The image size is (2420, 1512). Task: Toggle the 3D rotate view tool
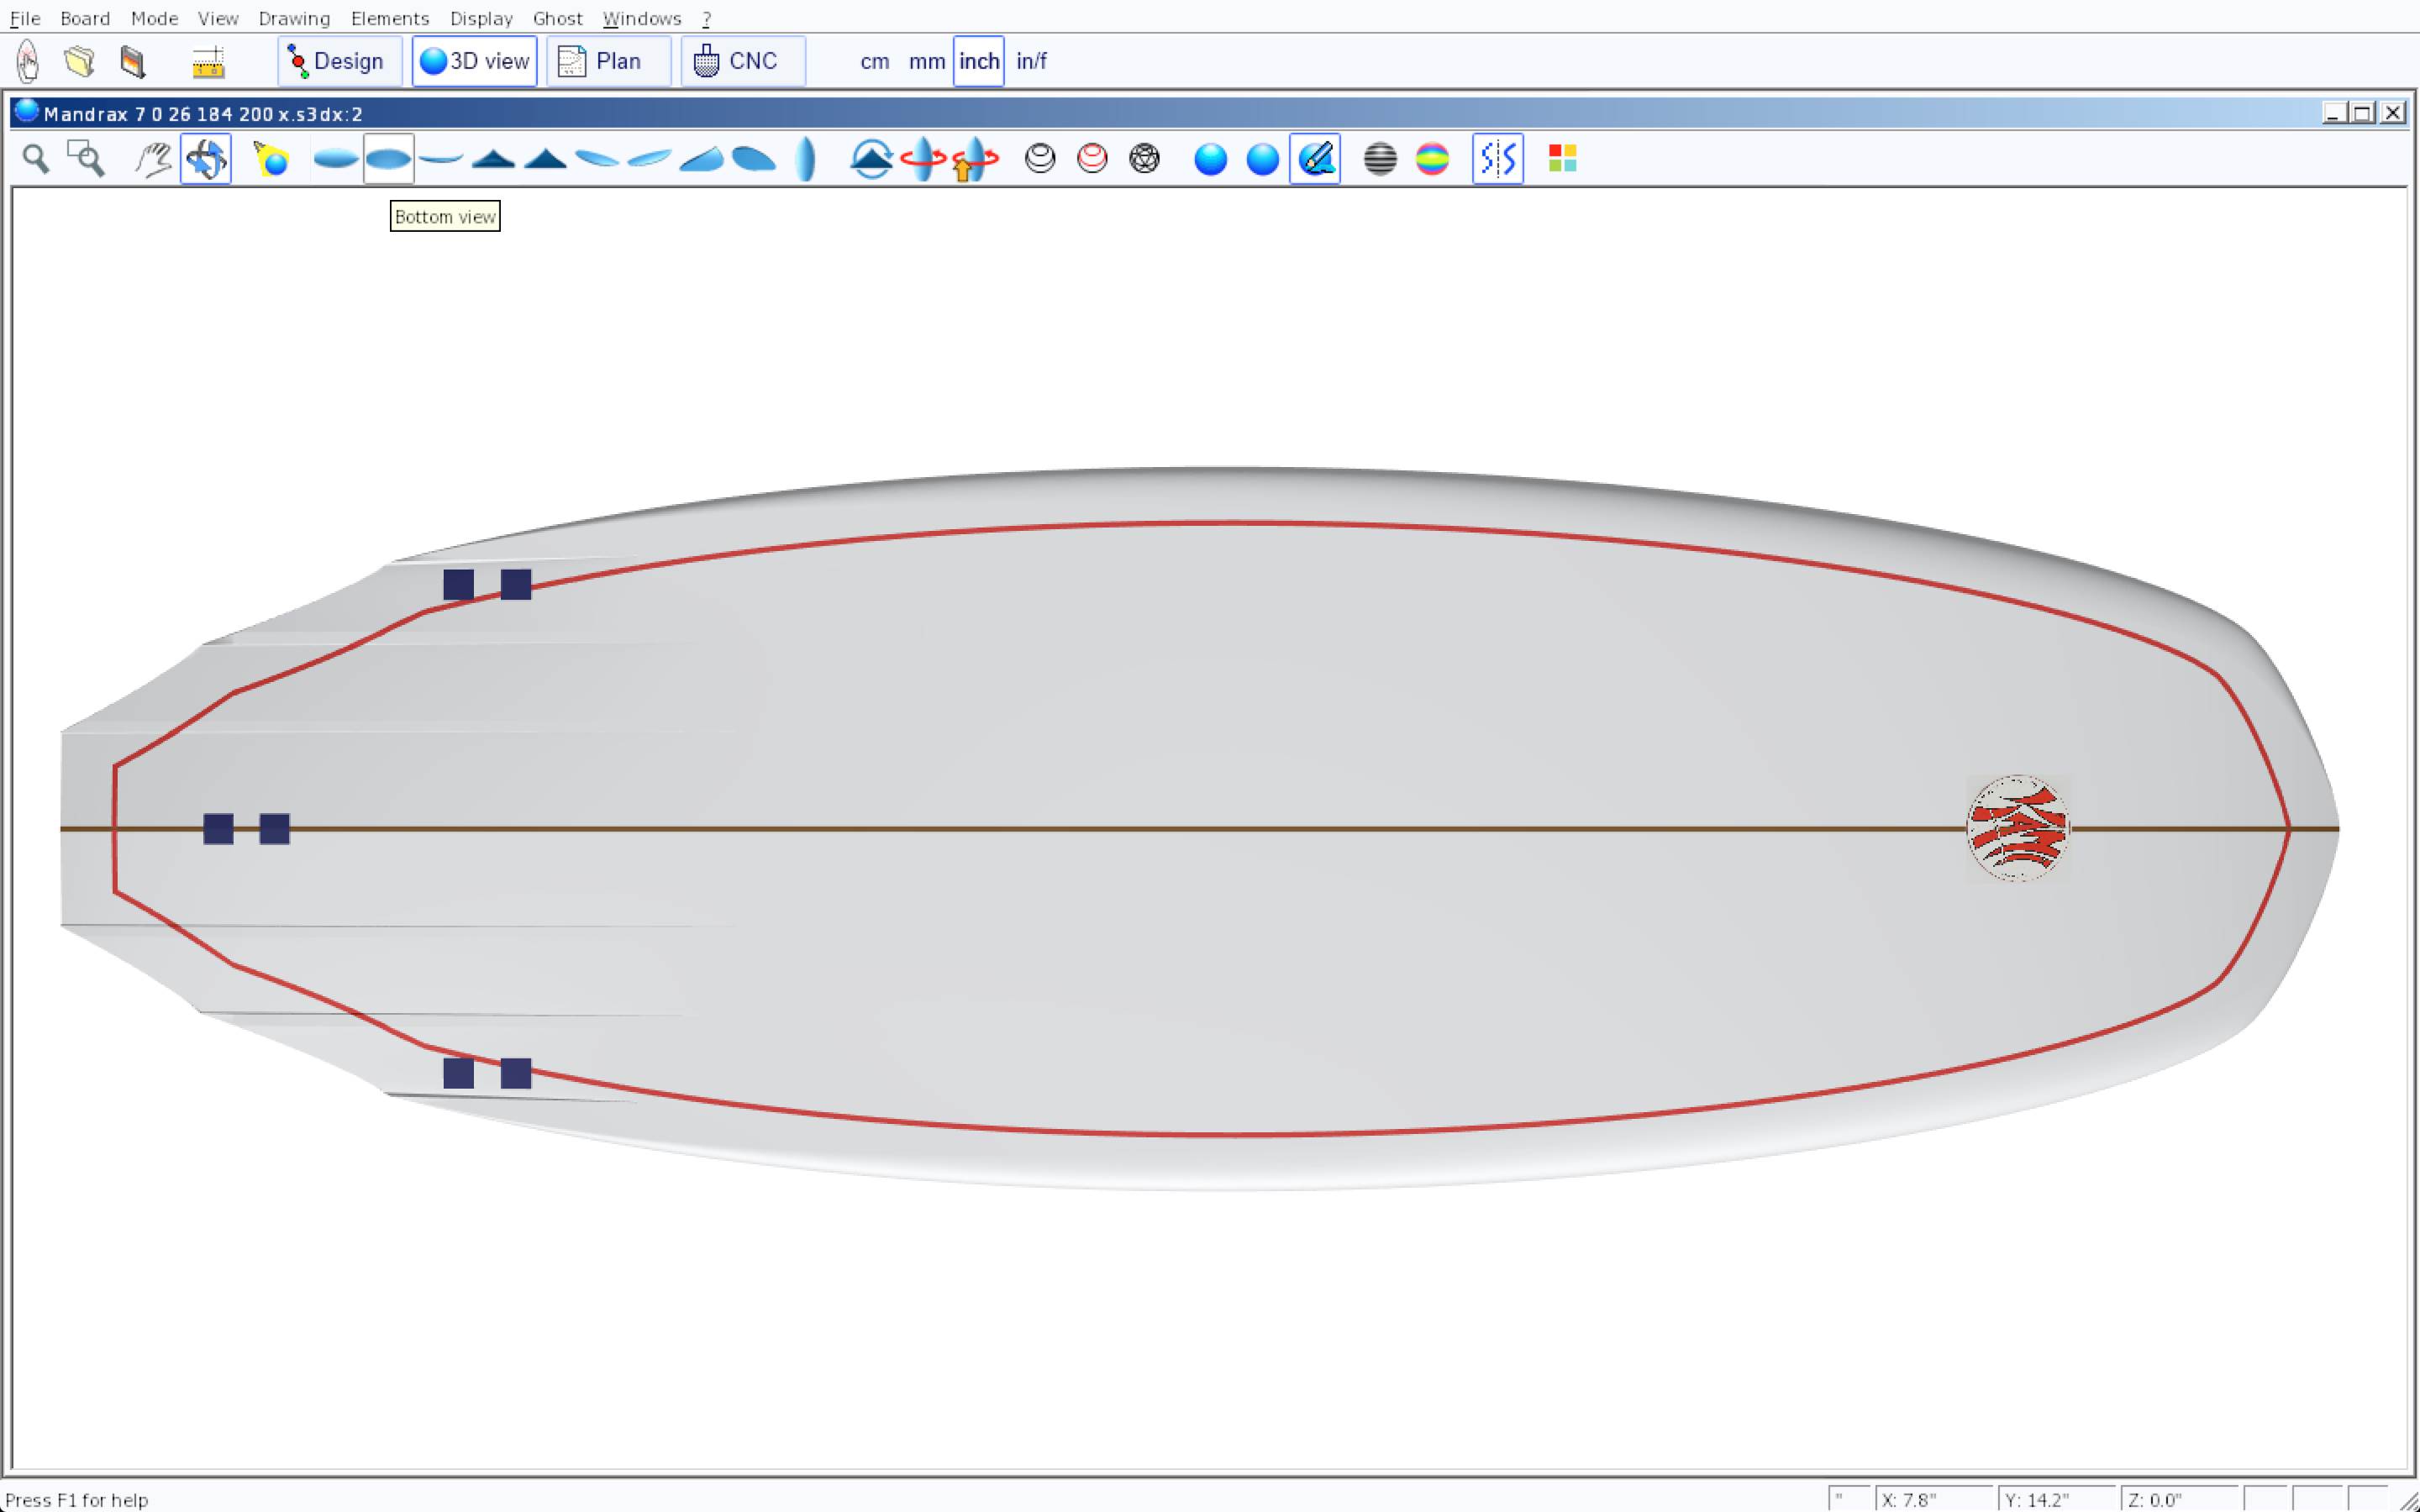pyautogui.click(x=206, y=159)
